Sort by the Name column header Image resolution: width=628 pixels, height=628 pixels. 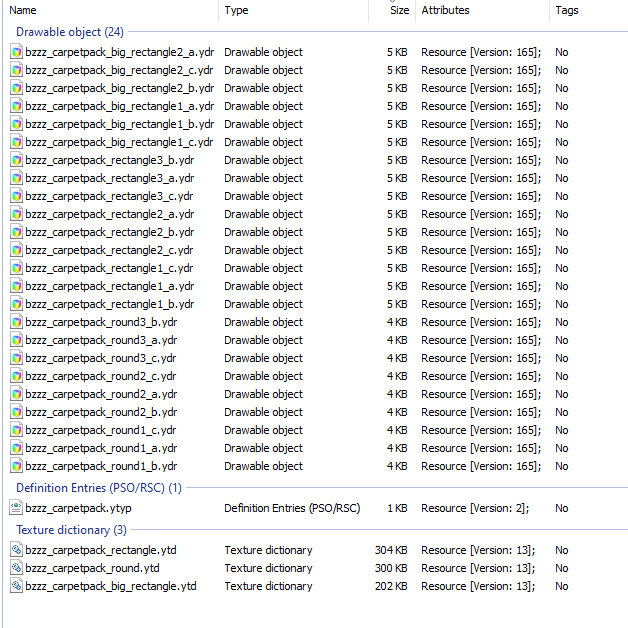(111, 10)
